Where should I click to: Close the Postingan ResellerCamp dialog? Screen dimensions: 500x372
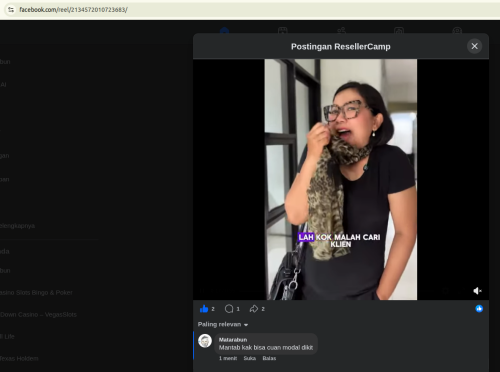click(474, 46)
